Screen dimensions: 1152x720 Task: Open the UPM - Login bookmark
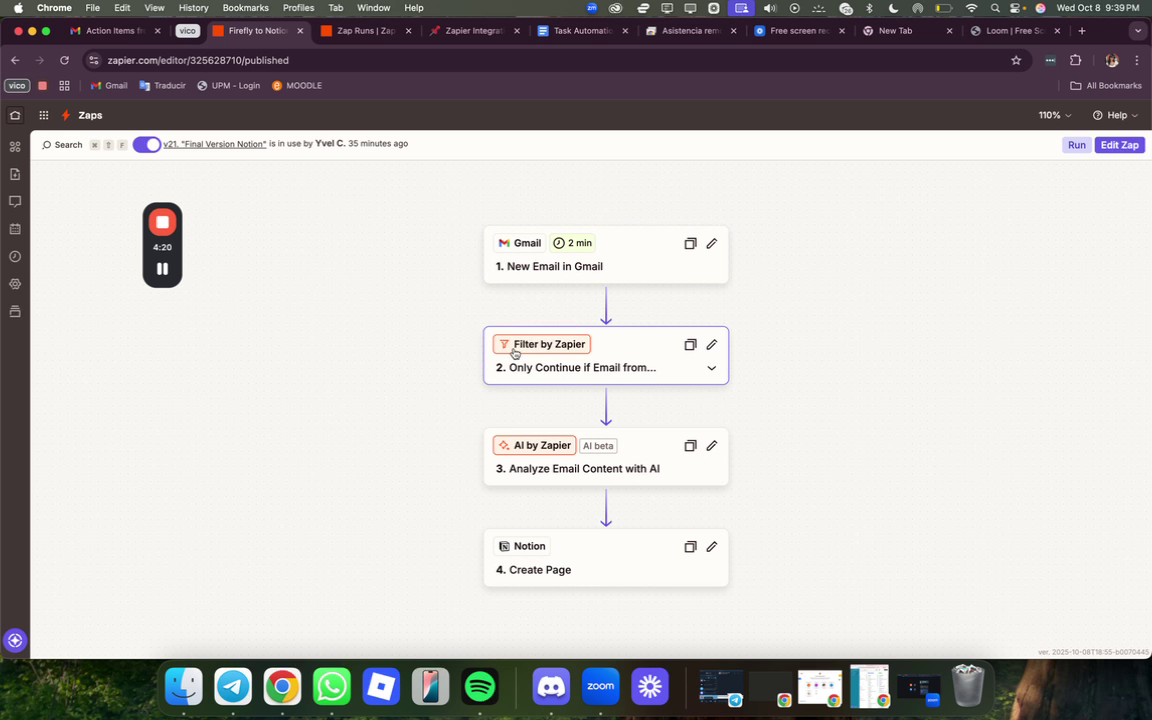click(228, 86)
